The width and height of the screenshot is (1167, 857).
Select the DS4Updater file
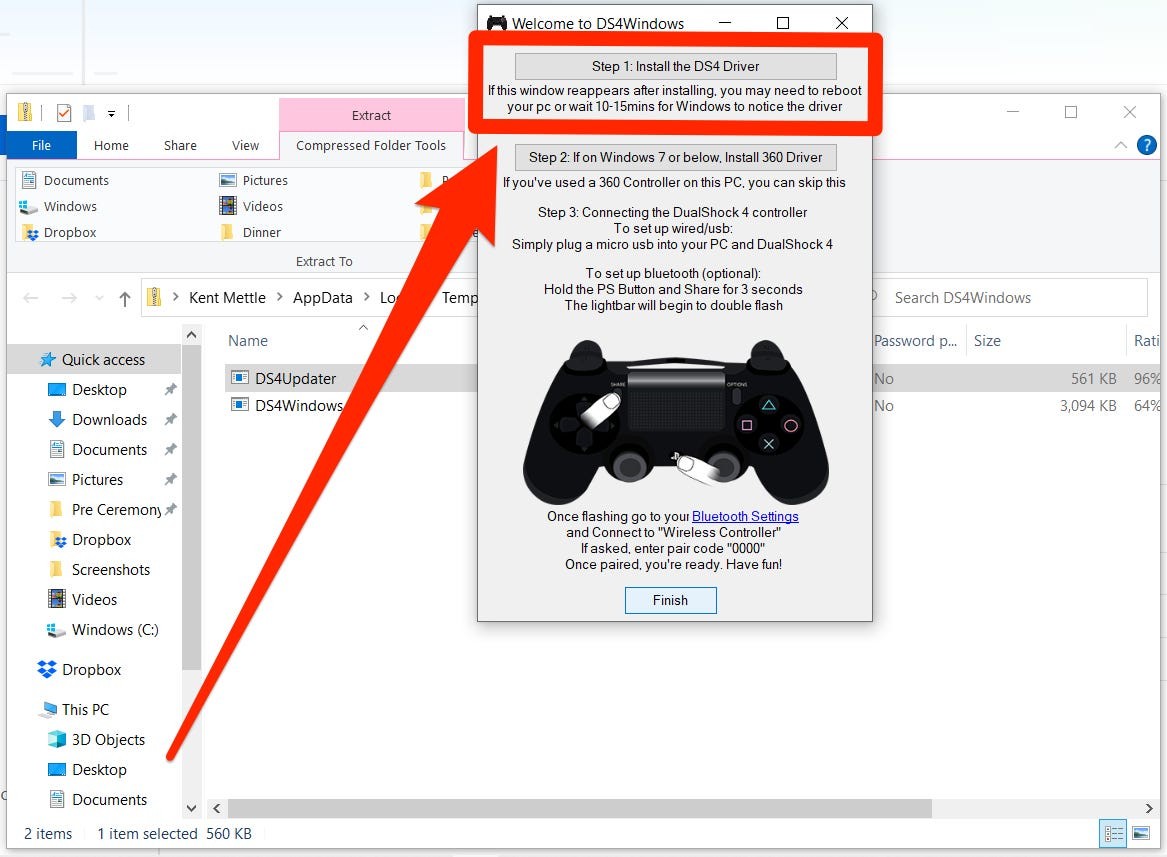click(295, 378)
